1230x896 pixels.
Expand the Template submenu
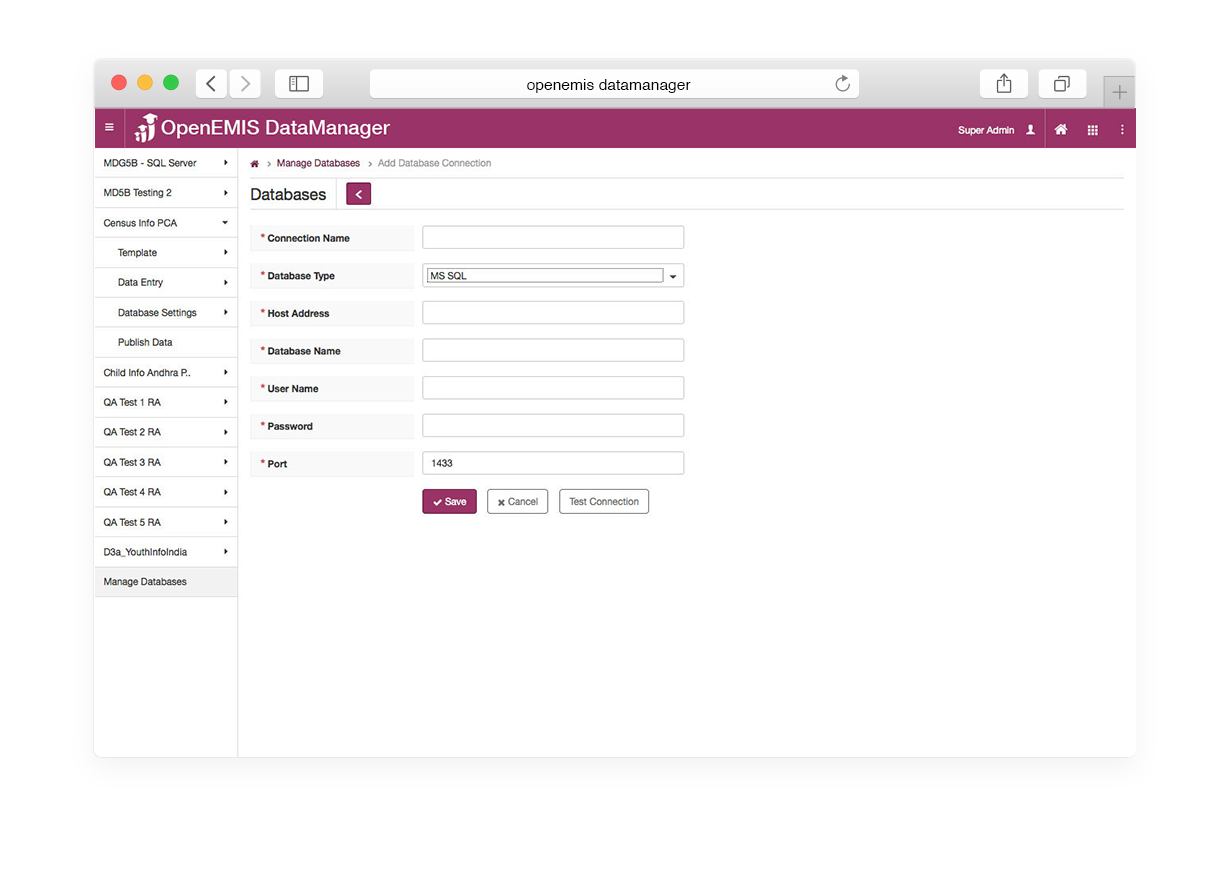(x=166, y=253)
